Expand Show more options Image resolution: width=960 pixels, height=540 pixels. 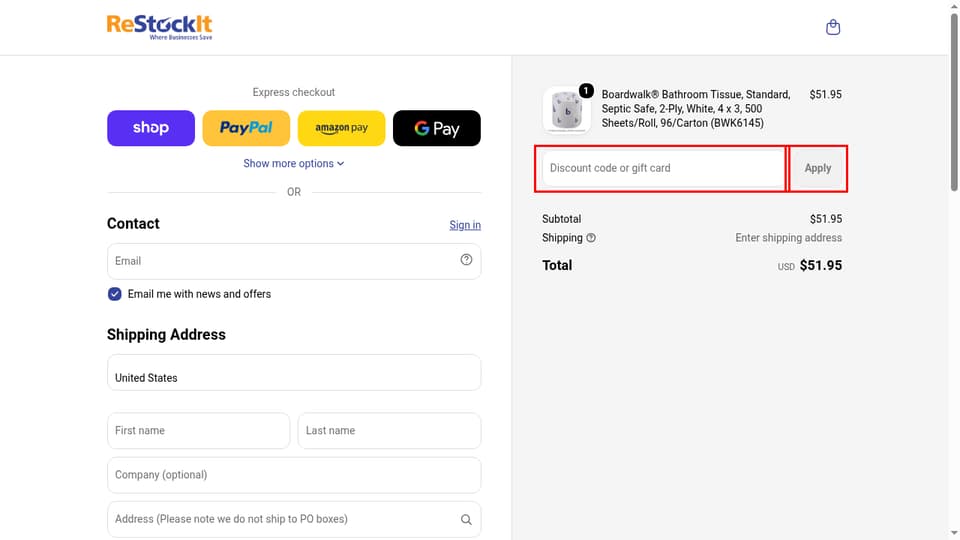pyautogui.click(x=294, y=163)
